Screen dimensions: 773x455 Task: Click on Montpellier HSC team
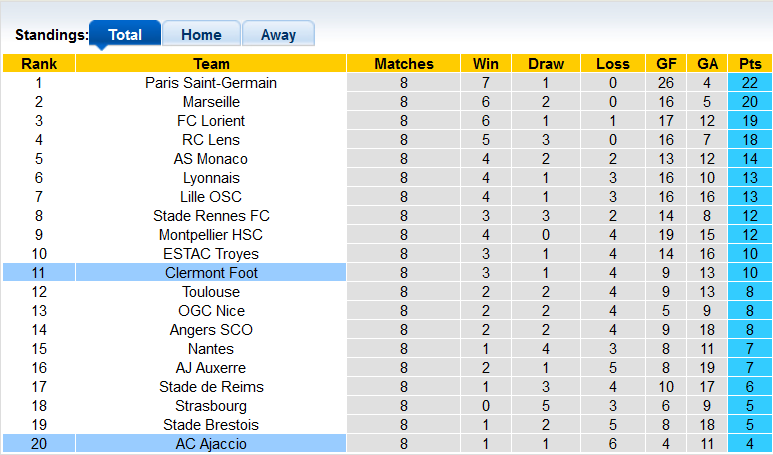[211, 235]
